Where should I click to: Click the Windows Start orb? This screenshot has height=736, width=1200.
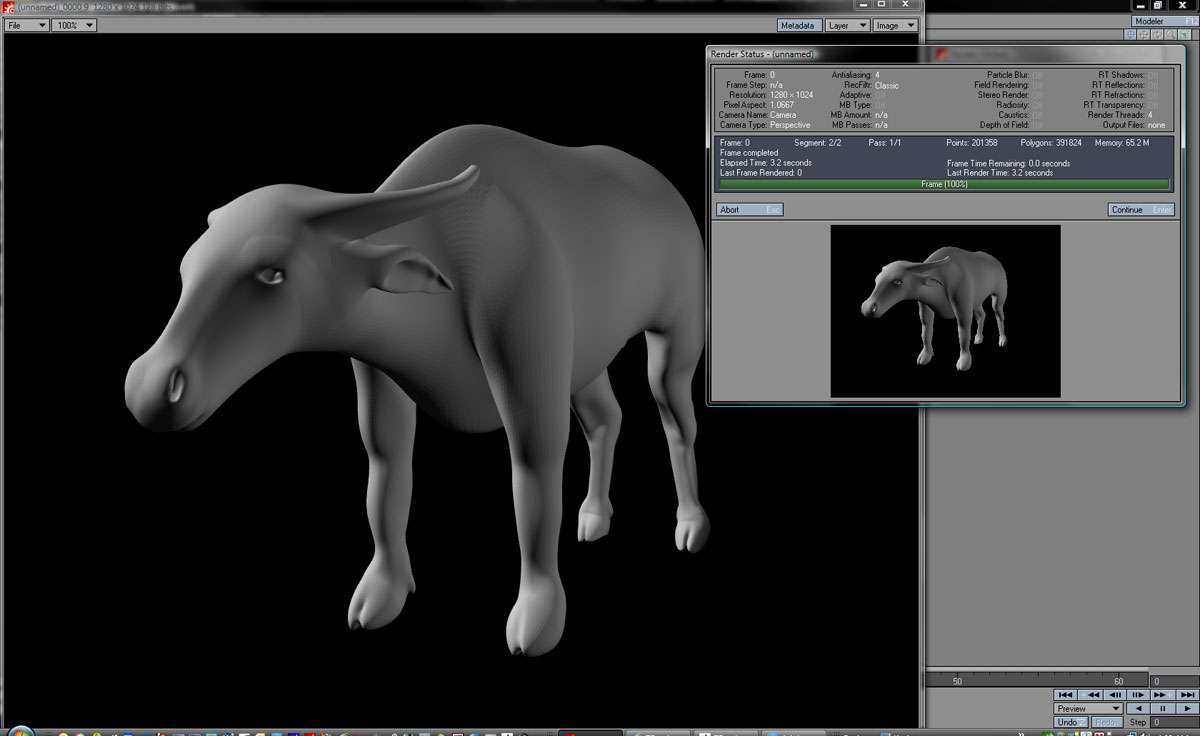click(22, 731)
